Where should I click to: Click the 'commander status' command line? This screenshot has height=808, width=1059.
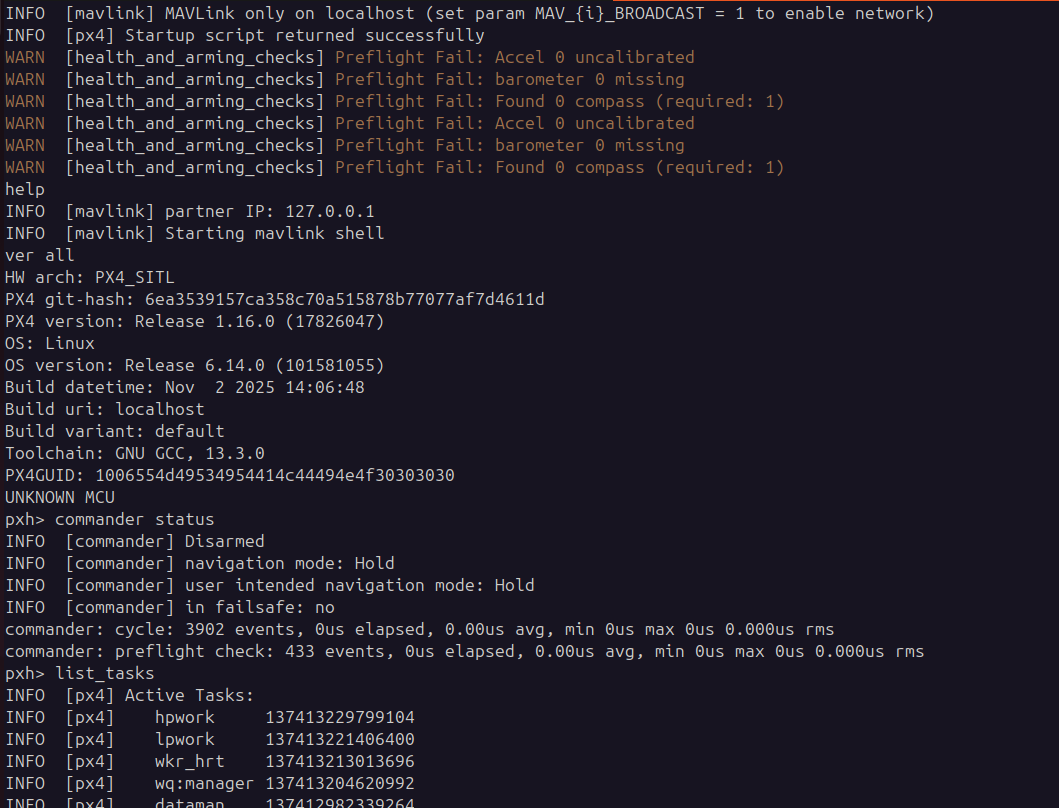109,520
